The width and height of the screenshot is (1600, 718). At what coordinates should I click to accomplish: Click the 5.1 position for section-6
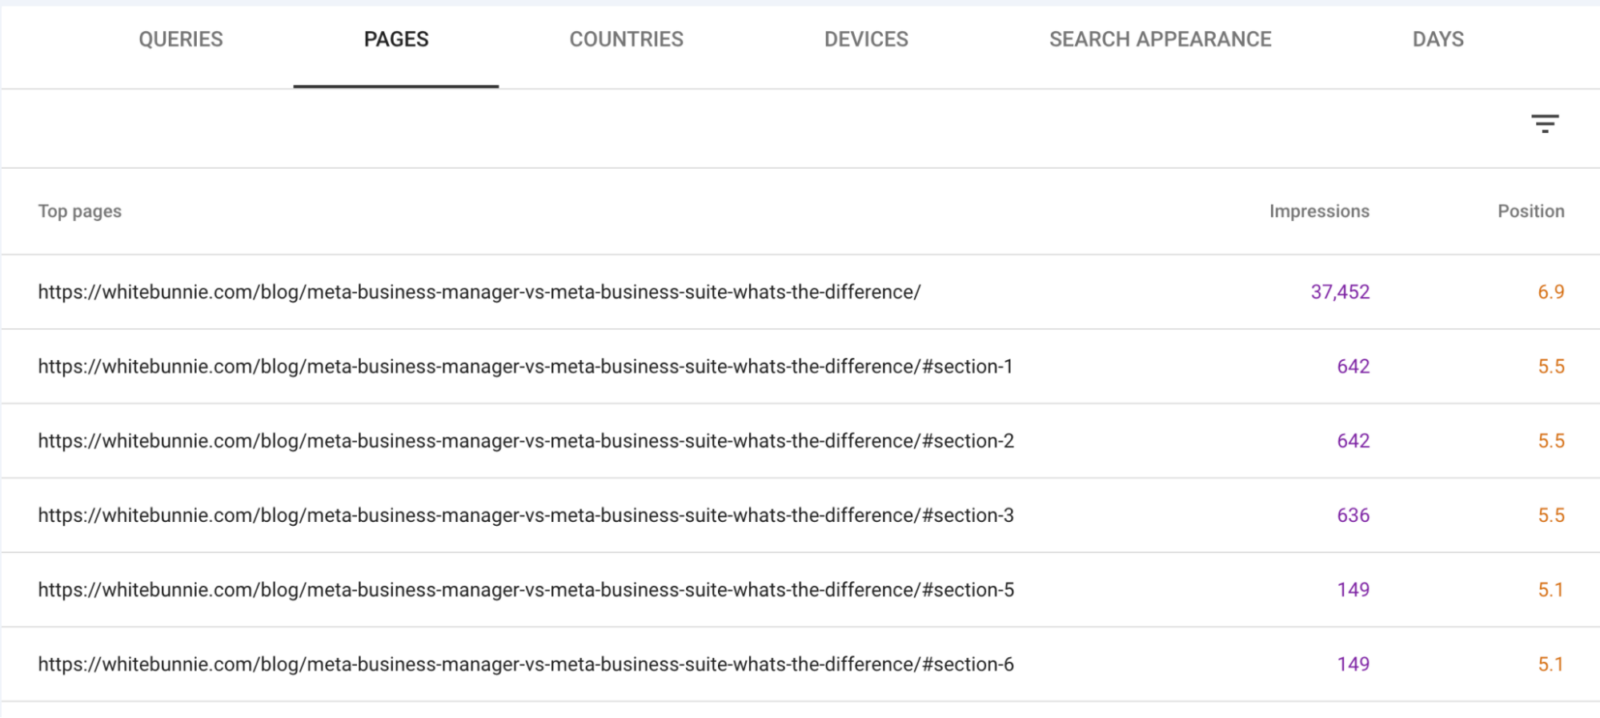(x=1551, y=664)
